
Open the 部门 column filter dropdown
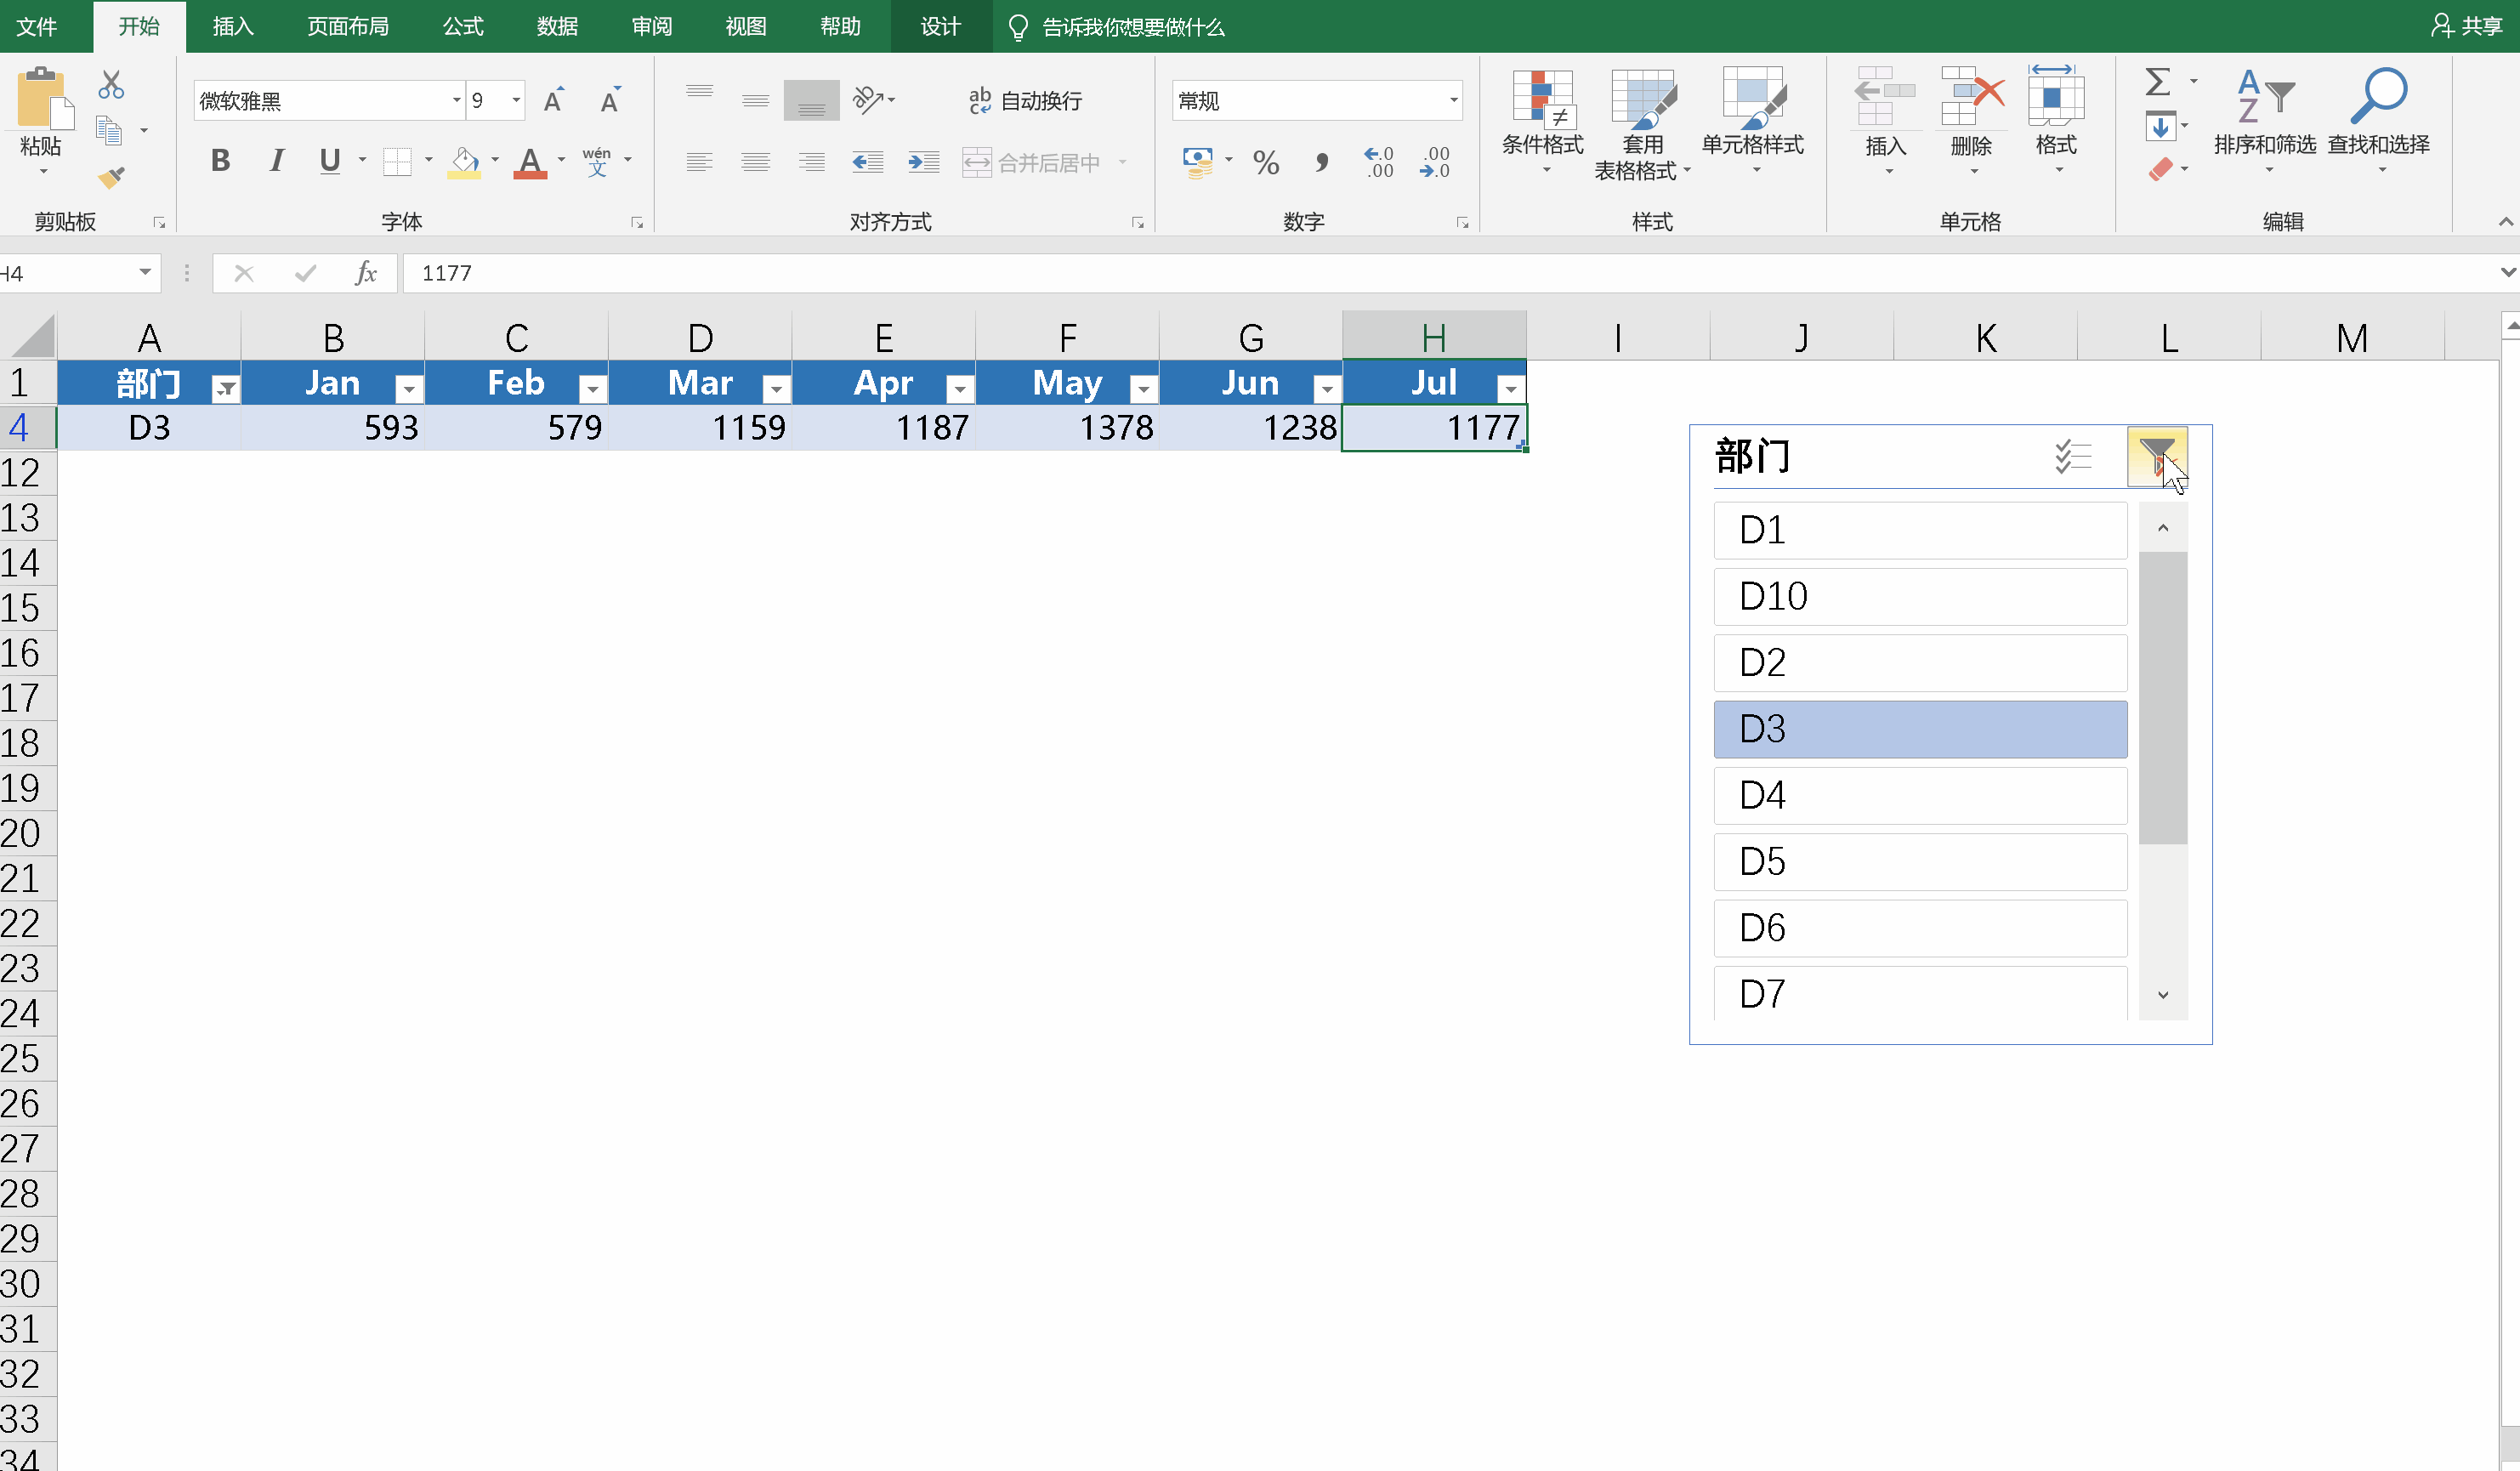[x=226, y=388]
